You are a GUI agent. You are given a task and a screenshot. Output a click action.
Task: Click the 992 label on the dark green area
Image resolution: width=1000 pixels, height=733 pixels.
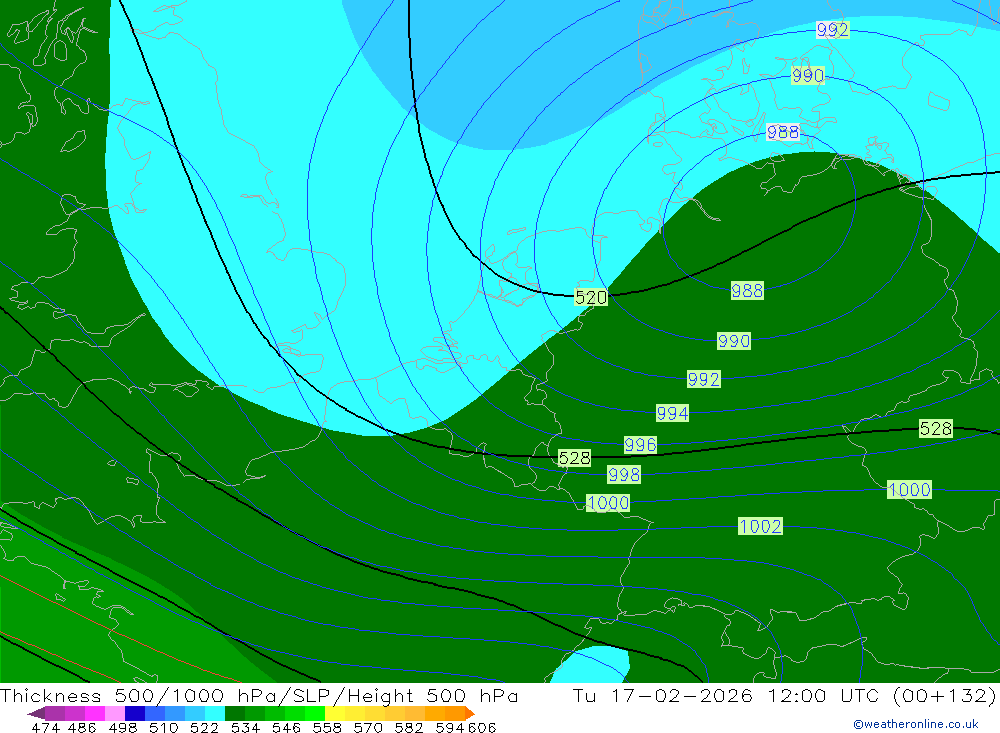[703, 379]
